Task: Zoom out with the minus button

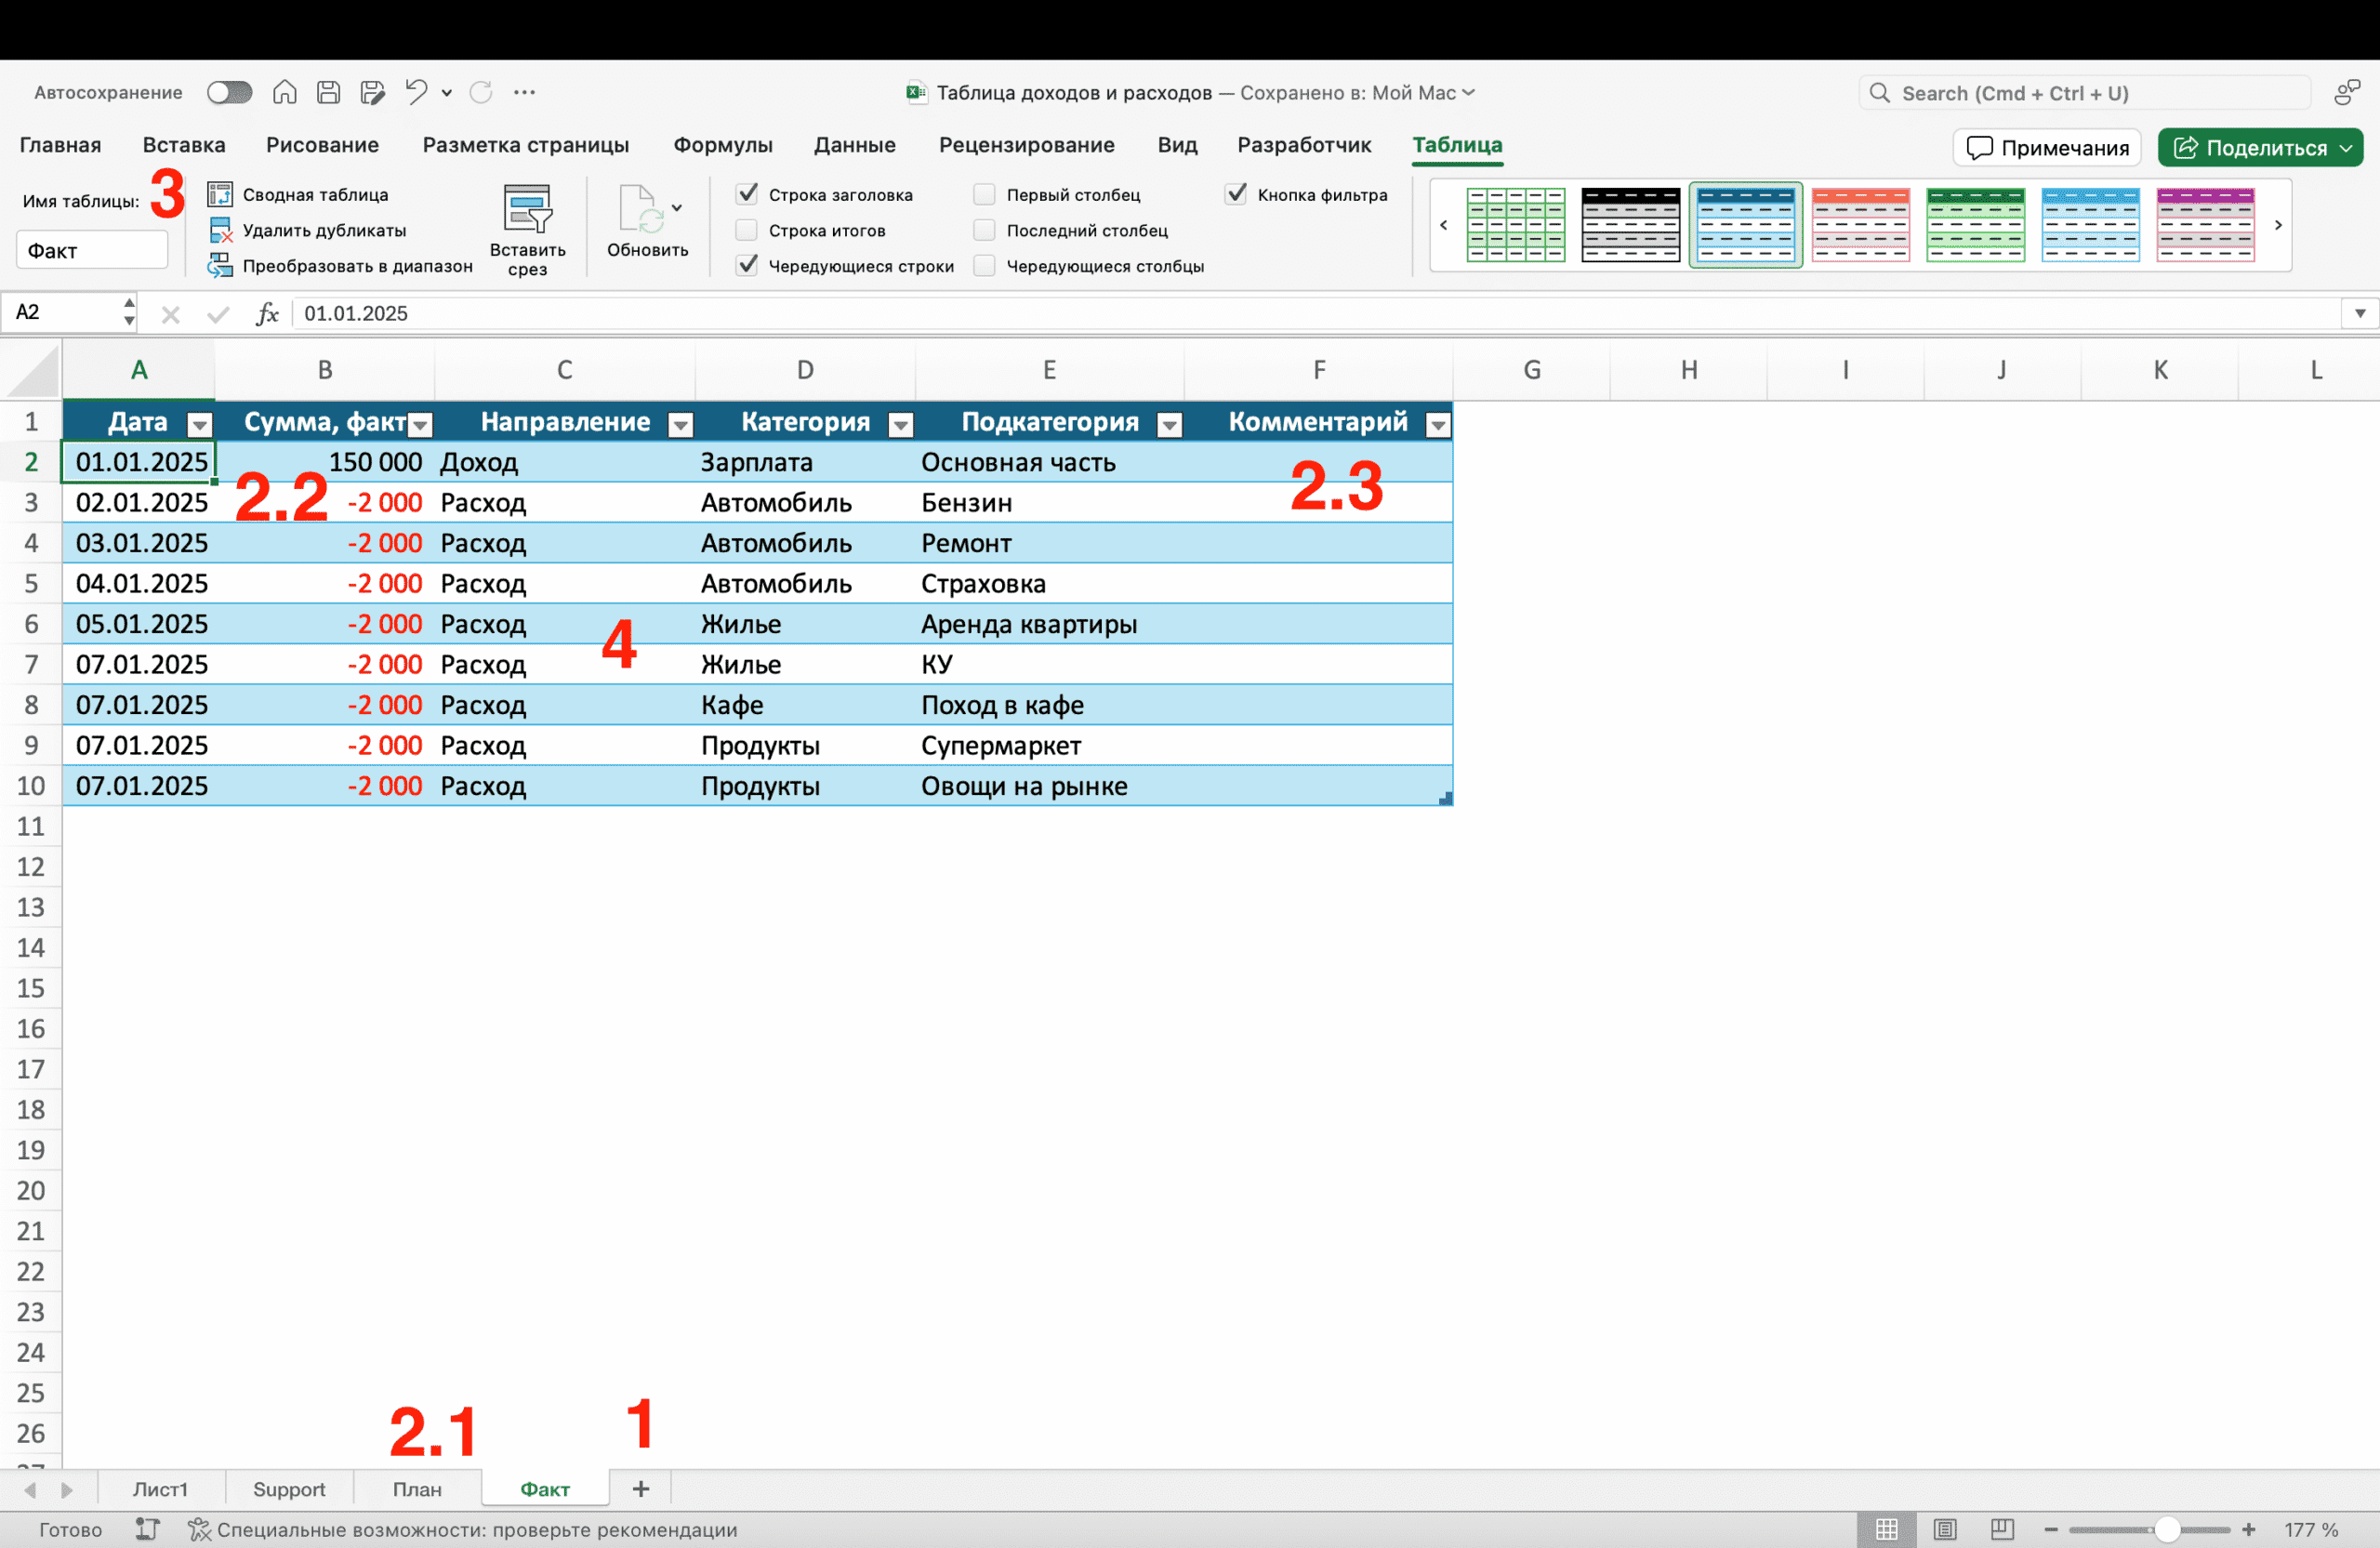Action: pos(2051,1530)
